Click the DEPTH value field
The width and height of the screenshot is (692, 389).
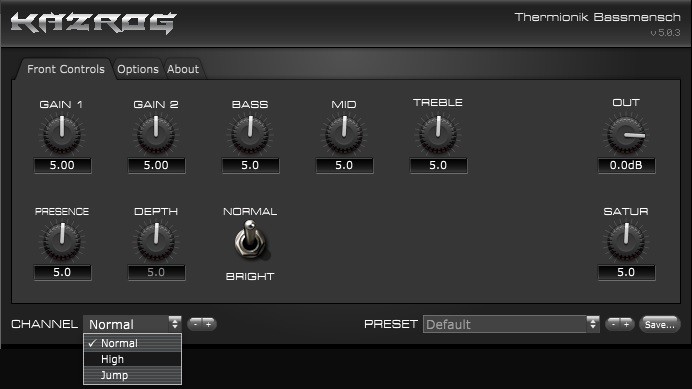coord(156,272)
